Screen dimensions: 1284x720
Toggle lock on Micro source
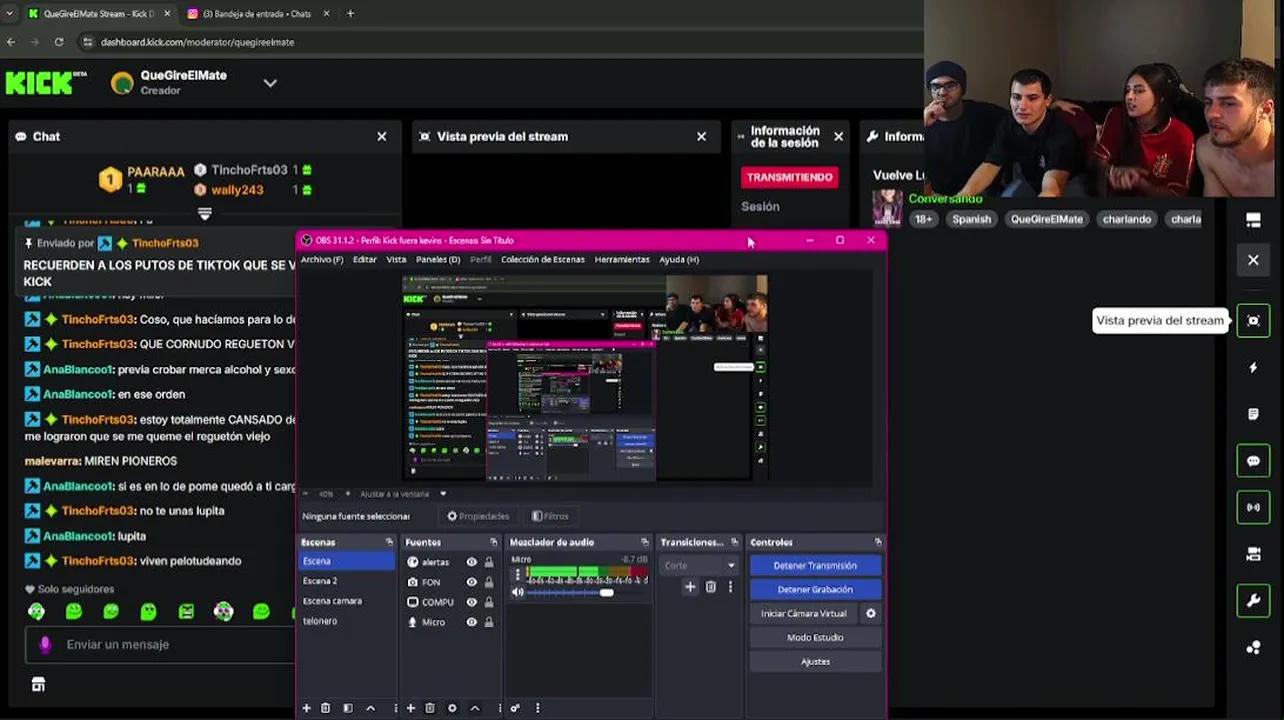pos(489,622)
